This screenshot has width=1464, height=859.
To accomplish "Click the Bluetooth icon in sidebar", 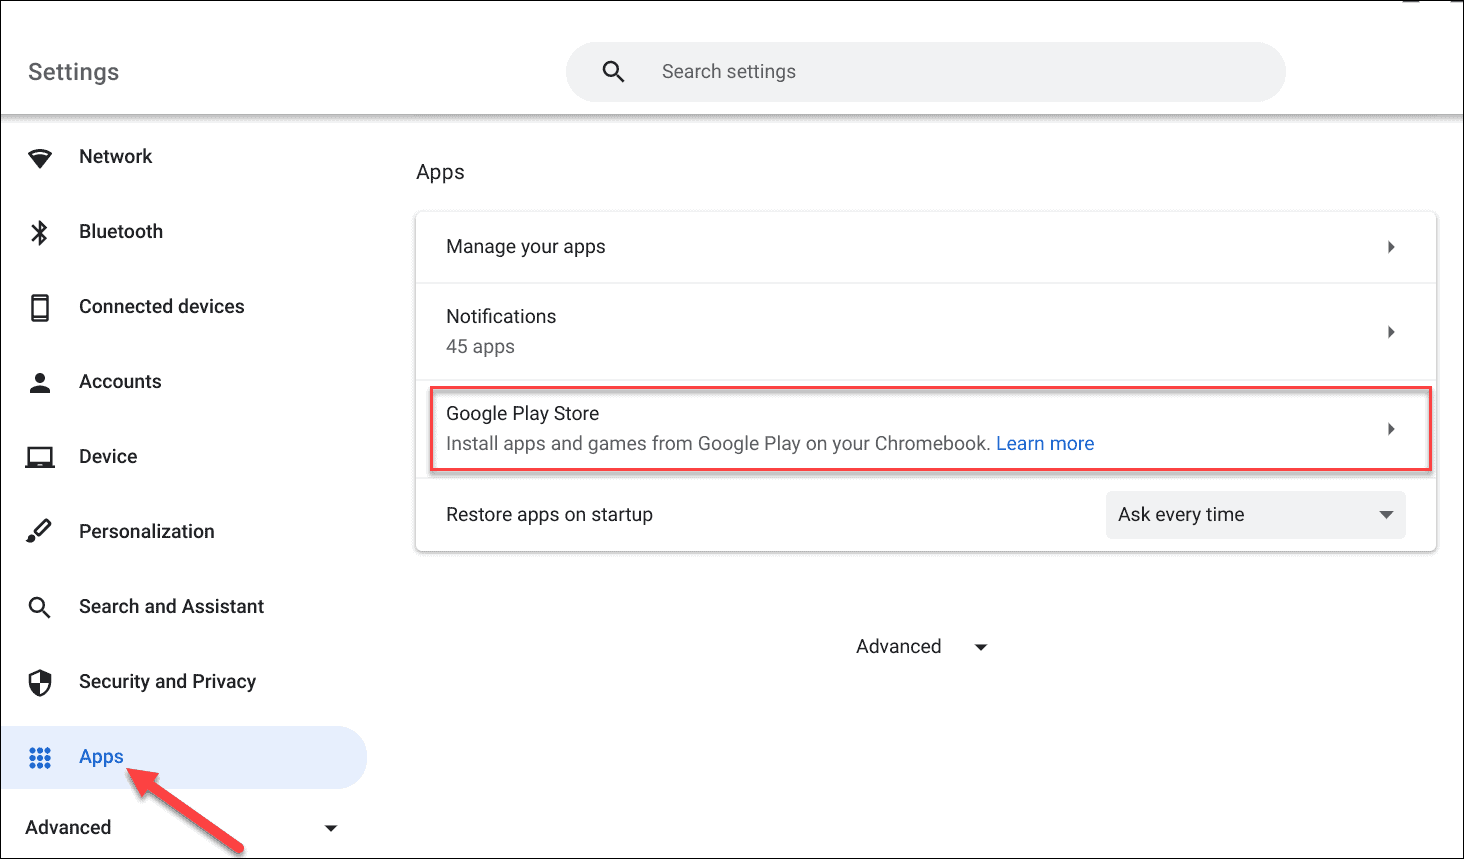I will click(40, 232).
